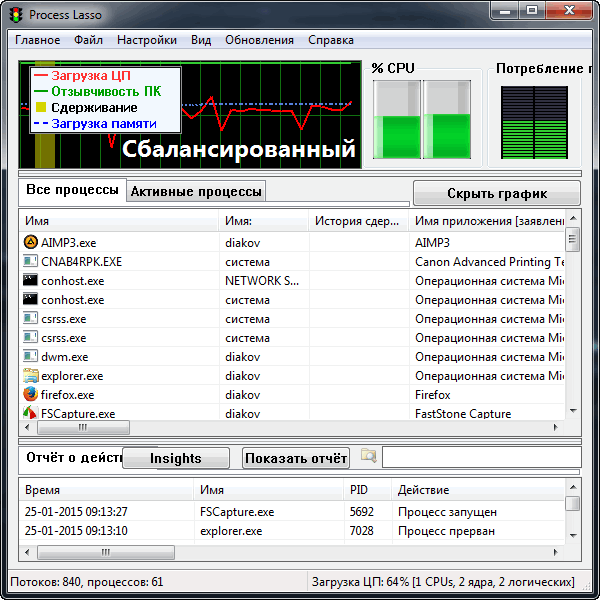Click NETWORK S... user cell
This screenshot has width=600, height=600.
tap(262, 281)
